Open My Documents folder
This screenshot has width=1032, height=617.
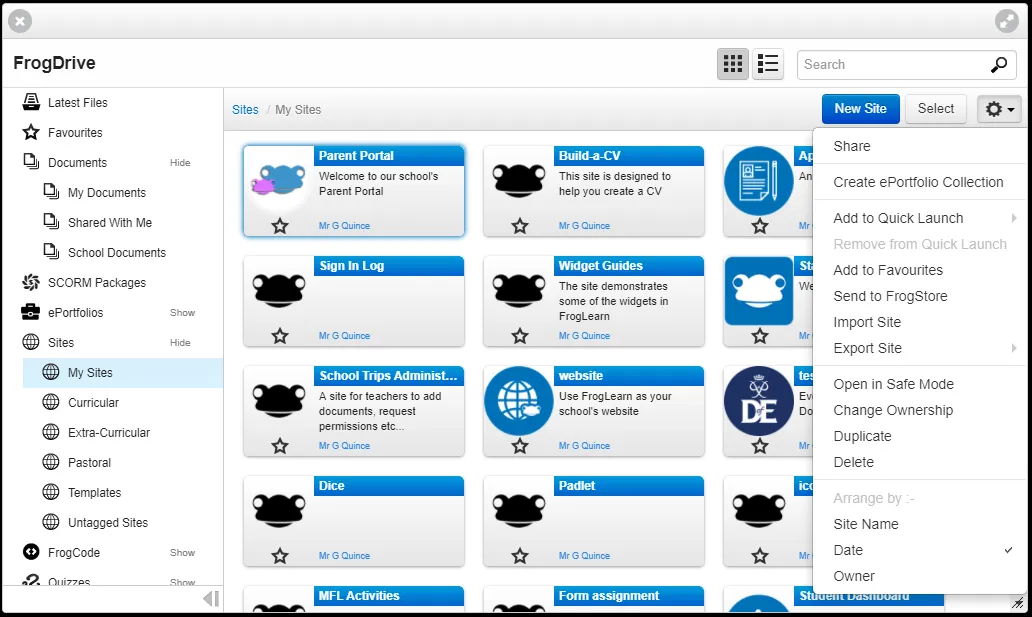pyautogui.click(x=107, y=192)
